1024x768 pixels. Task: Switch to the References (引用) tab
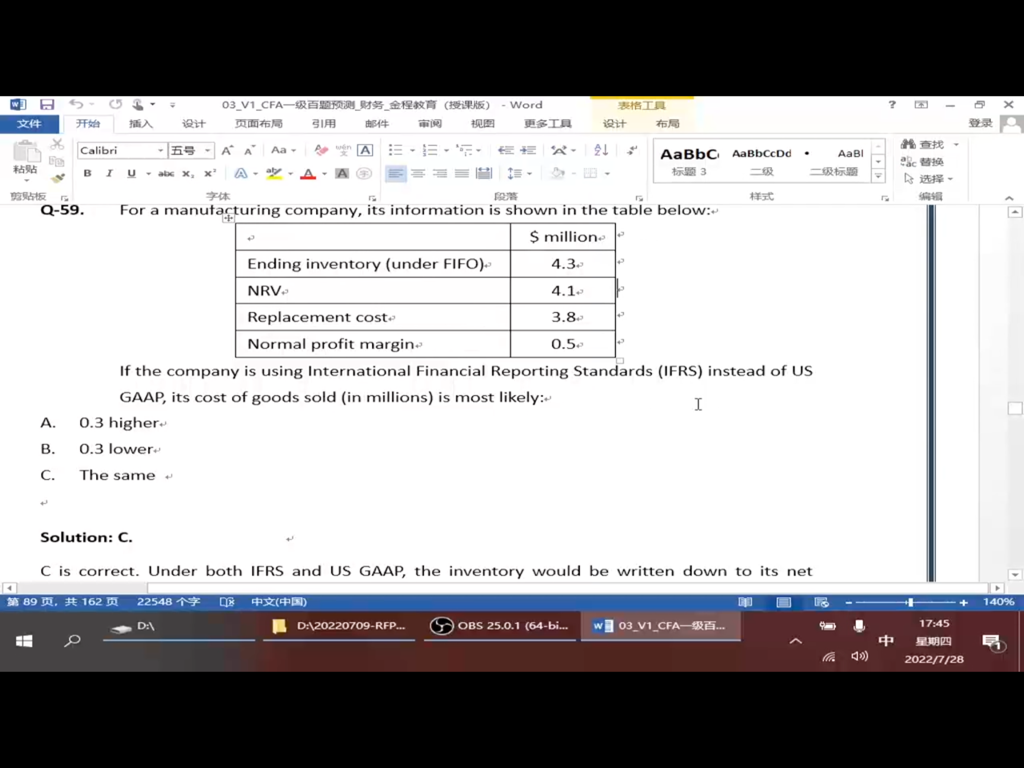(324, 124)
